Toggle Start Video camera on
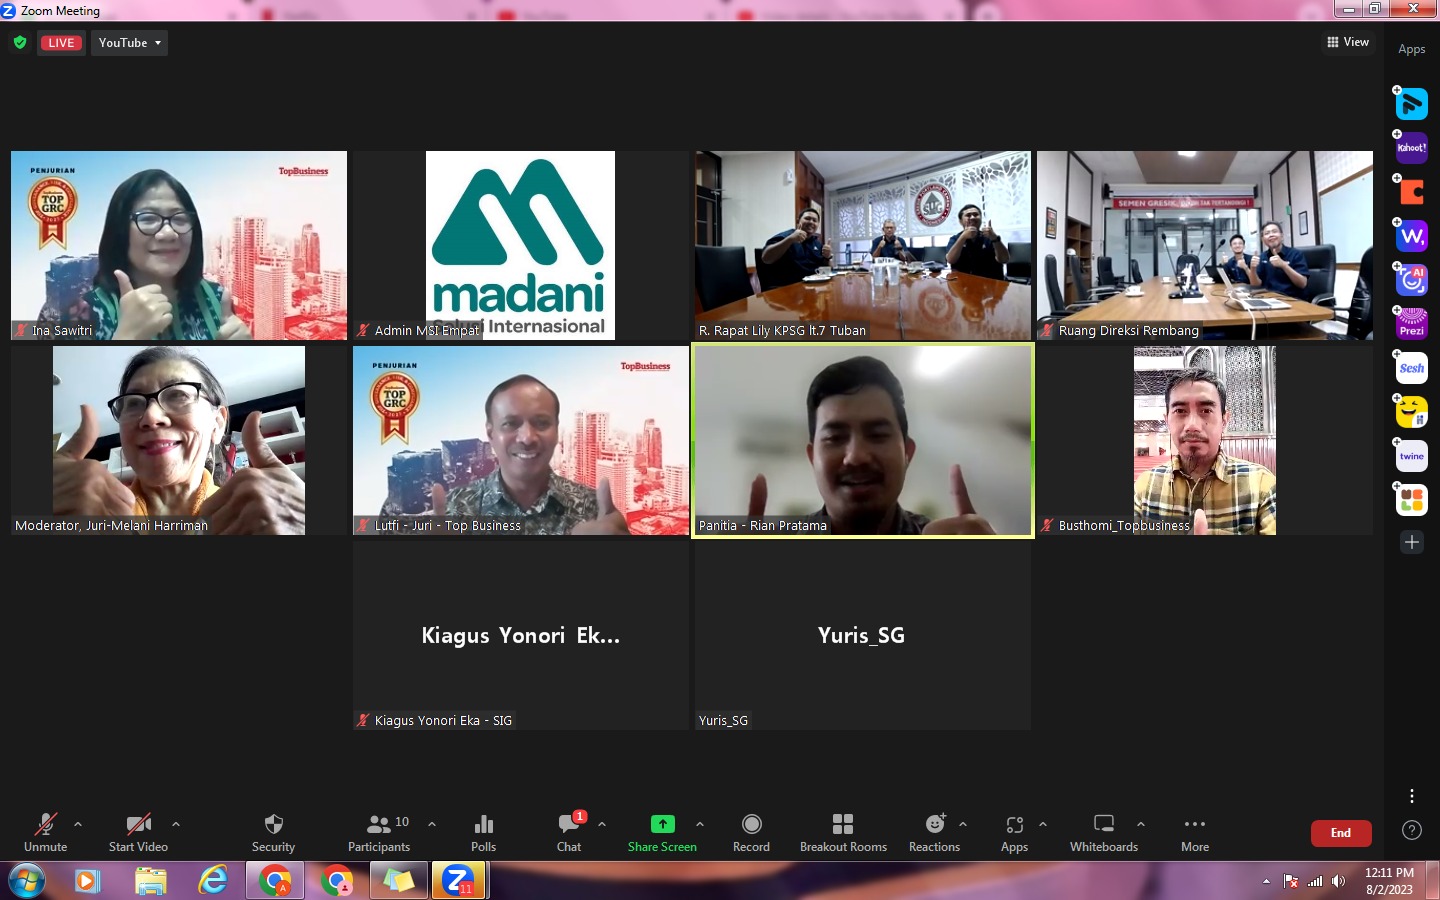This screenshot has width=1440, height=900. (138, 825)
